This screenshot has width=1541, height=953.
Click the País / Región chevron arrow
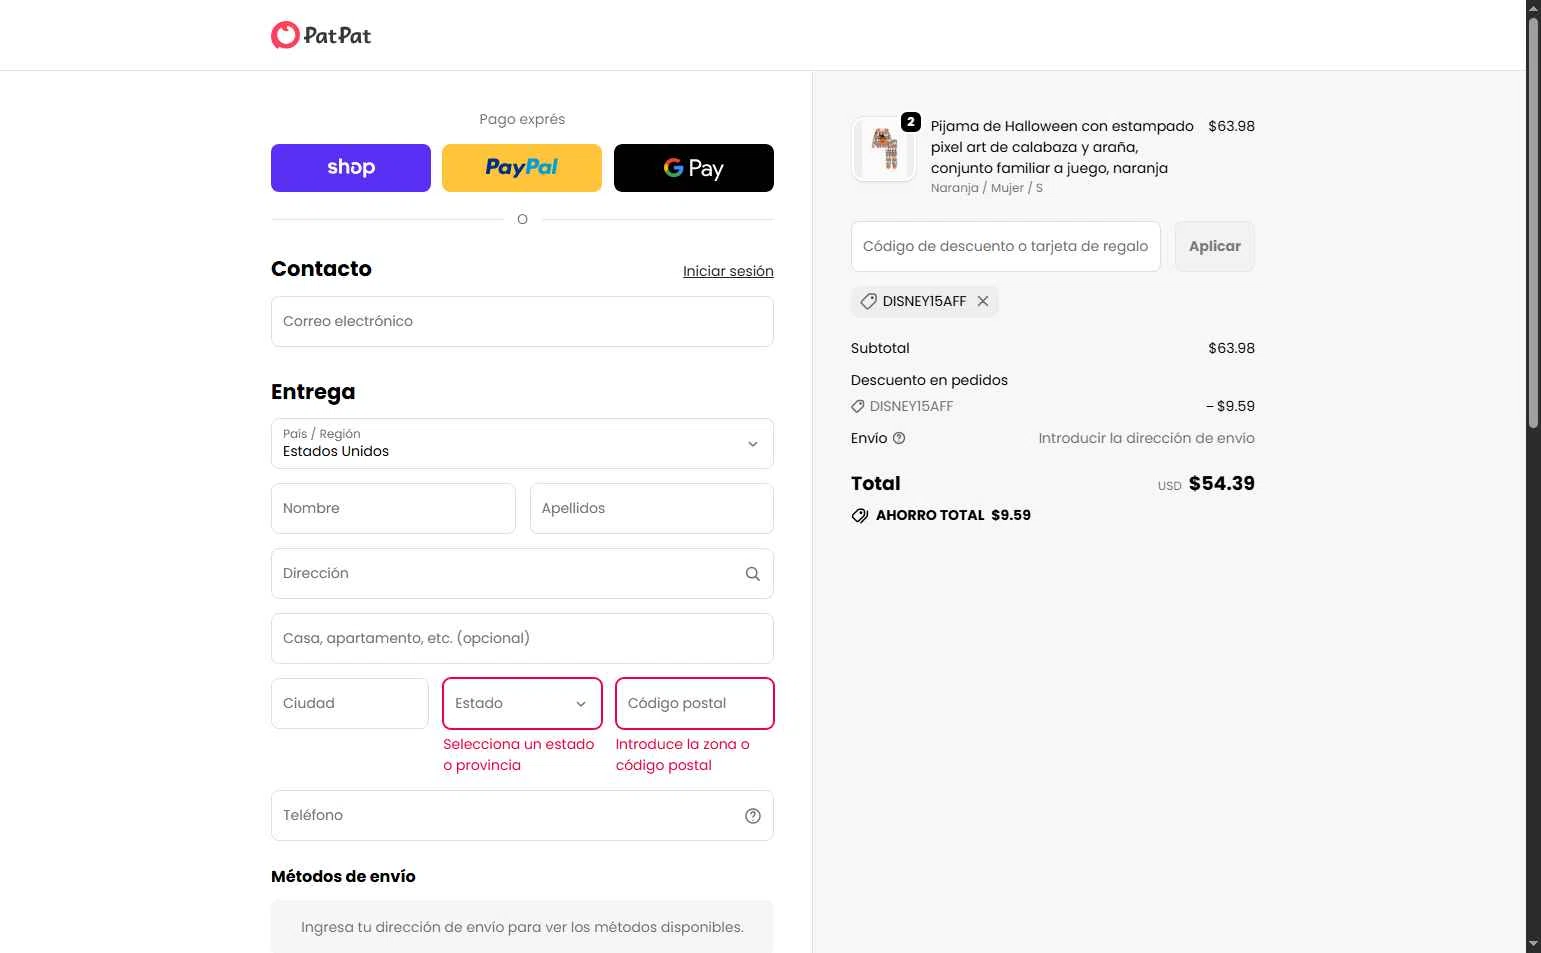(x=753, y=444)
